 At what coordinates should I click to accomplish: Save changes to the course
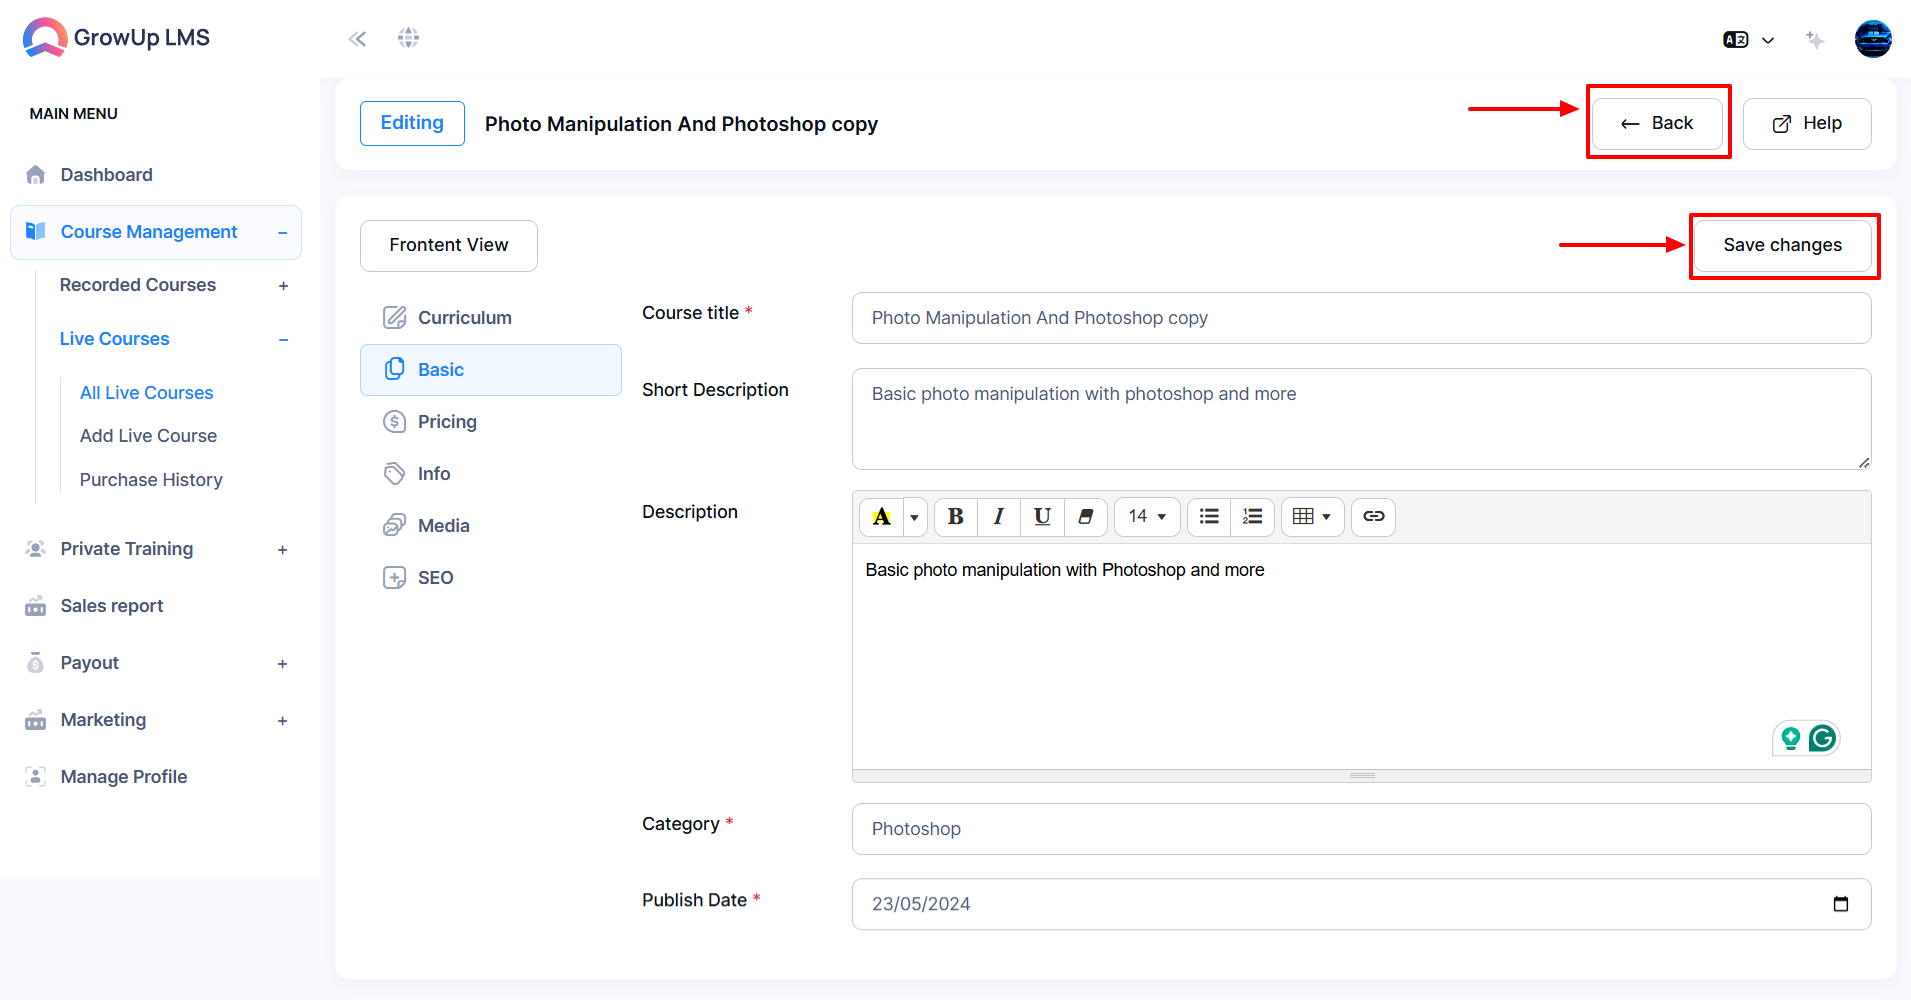click(1782, 245)
